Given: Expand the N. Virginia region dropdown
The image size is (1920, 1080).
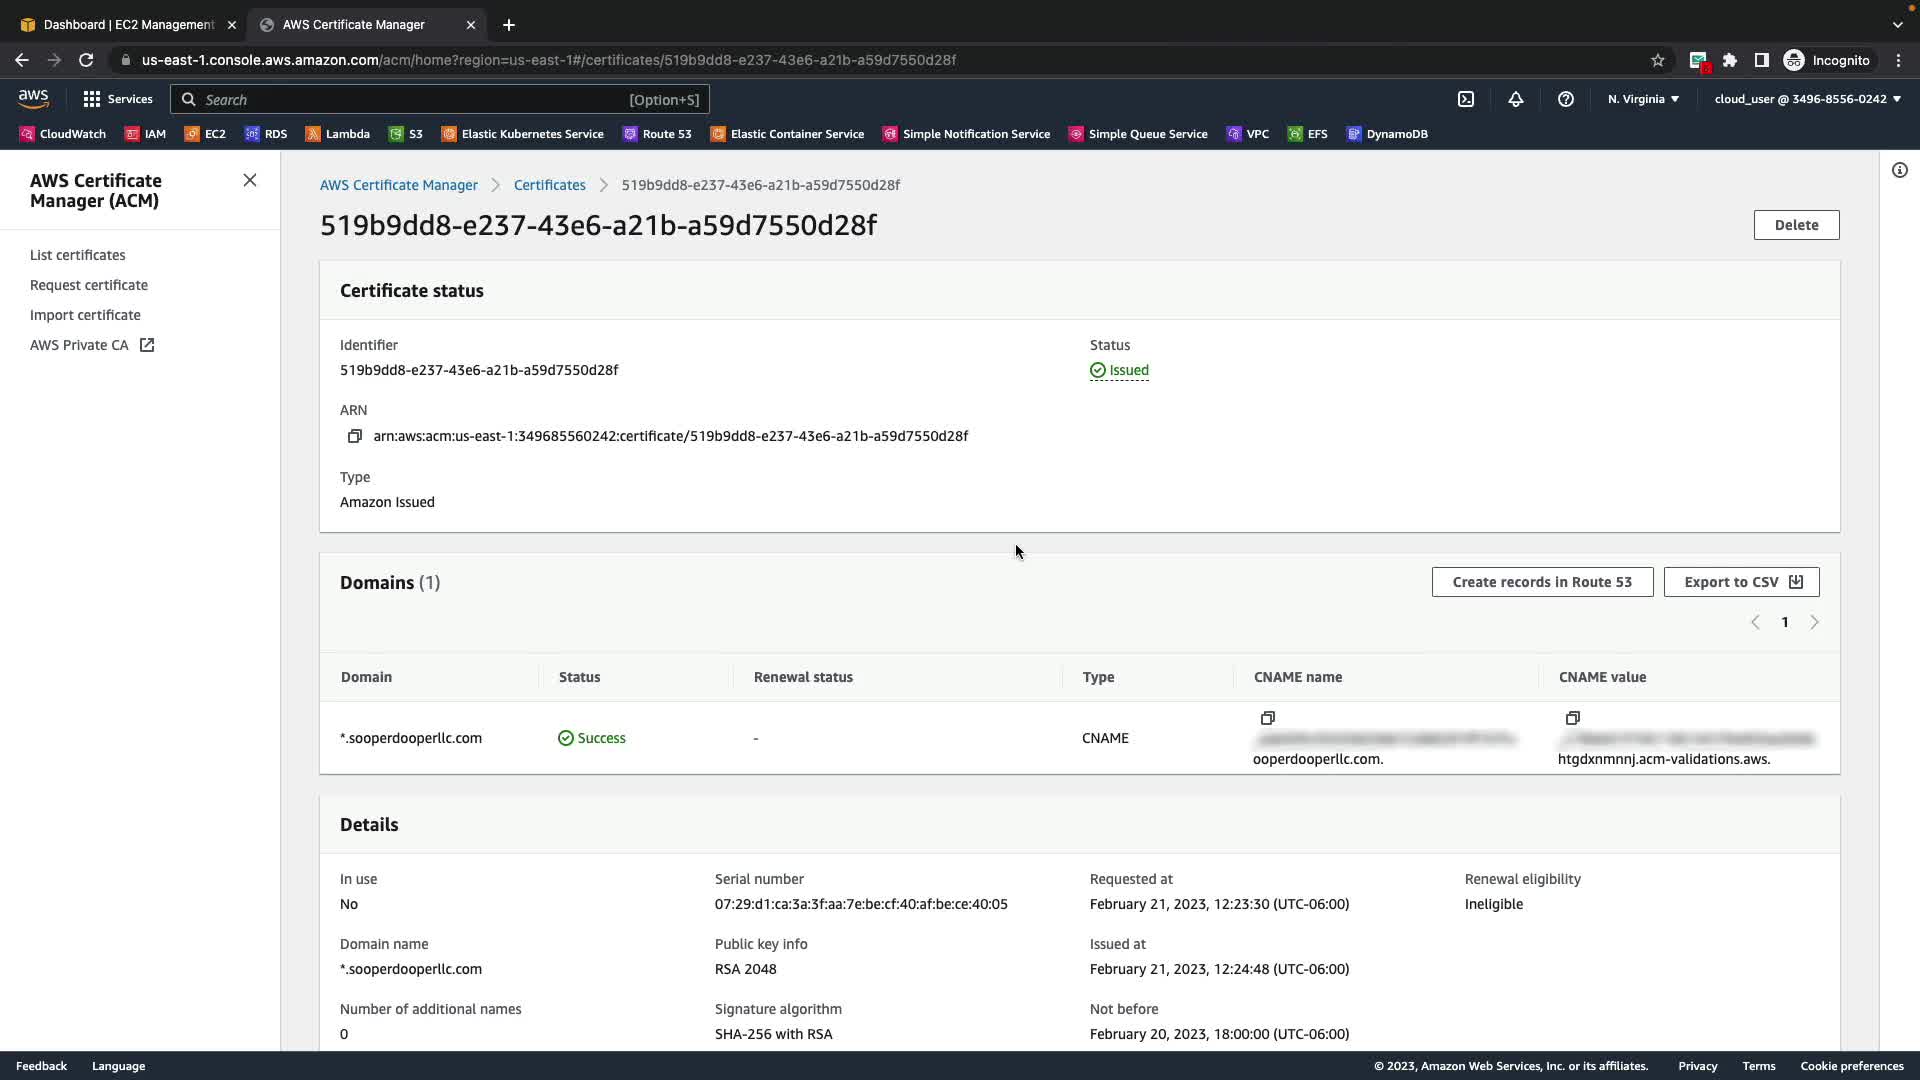Looking at the screenshot, I should click(1643, 99).
